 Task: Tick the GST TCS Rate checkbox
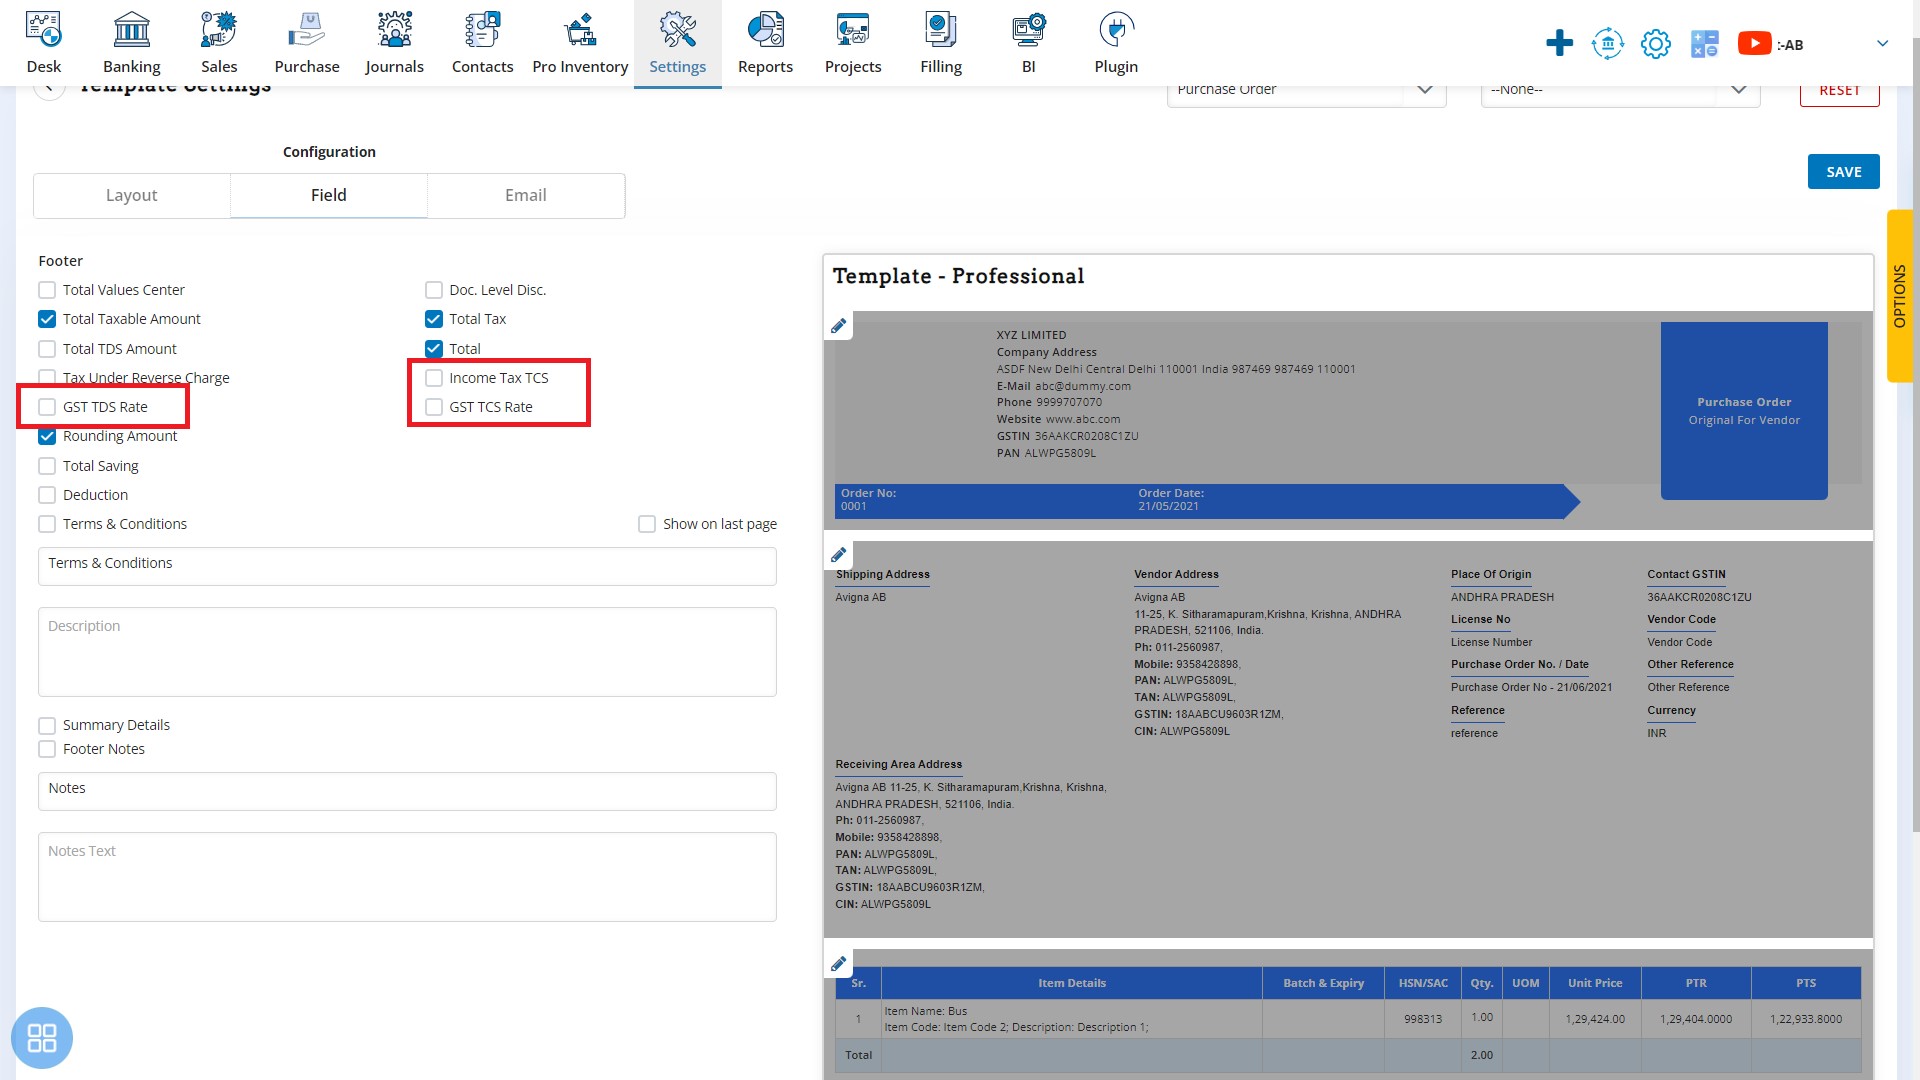[x=434, y=407]
